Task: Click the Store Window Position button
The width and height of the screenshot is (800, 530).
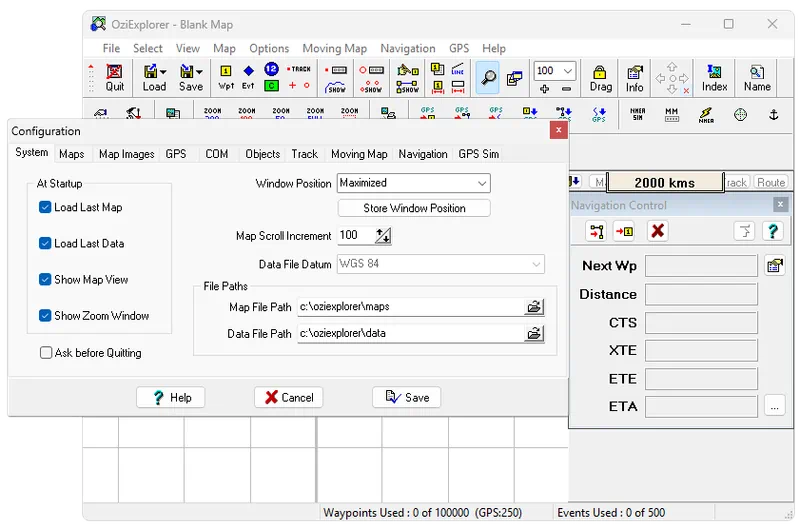Action: click(414, 208)
